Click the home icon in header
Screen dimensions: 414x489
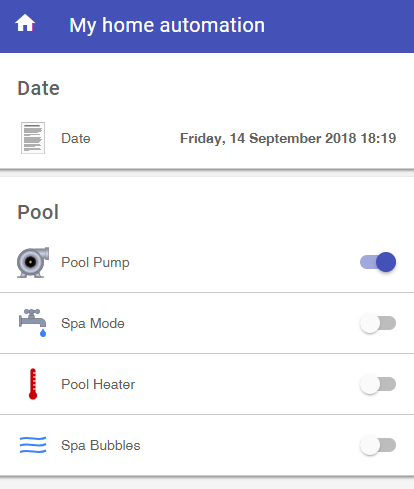25,23
